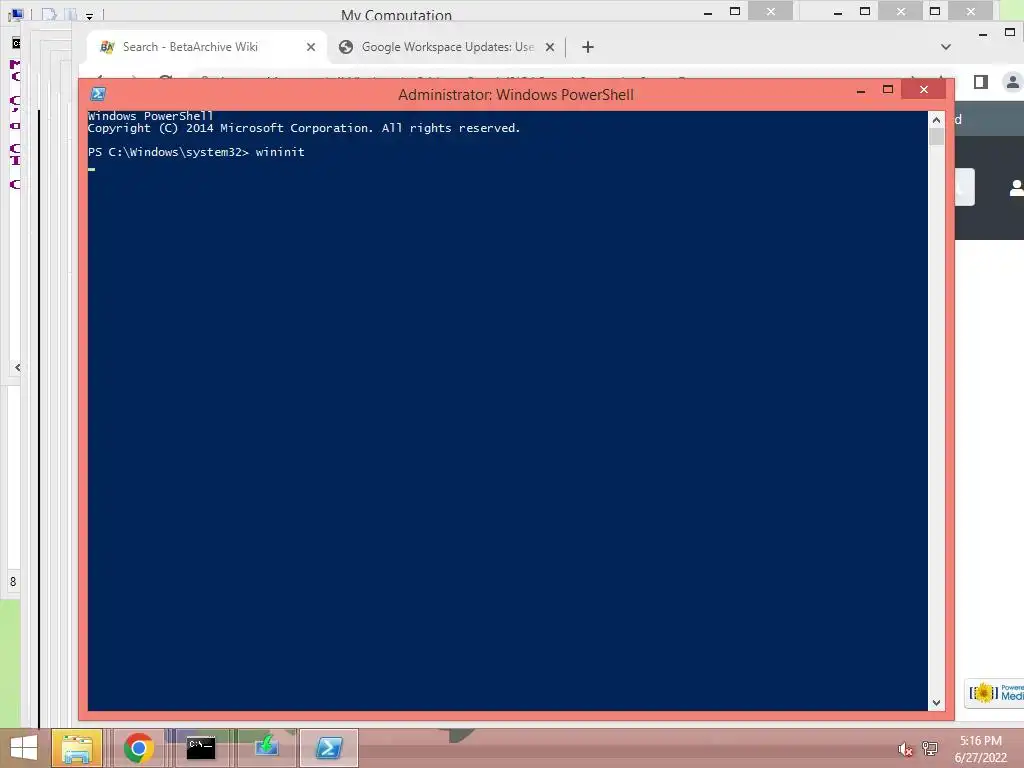Click the PowerShell copyright line
Viewport: 1024px width, 768px height.
pyautogui.click(x=304, y=129)
